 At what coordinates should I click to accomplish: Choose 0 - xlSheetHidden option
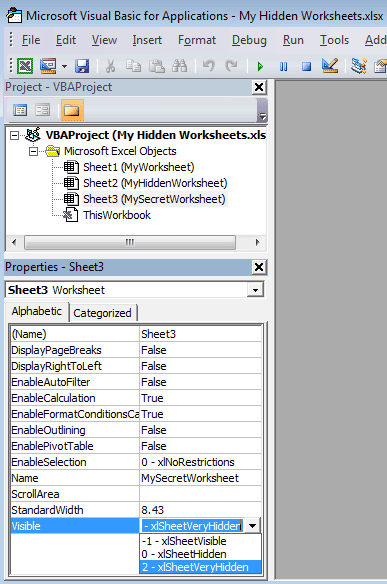[201, 554]
